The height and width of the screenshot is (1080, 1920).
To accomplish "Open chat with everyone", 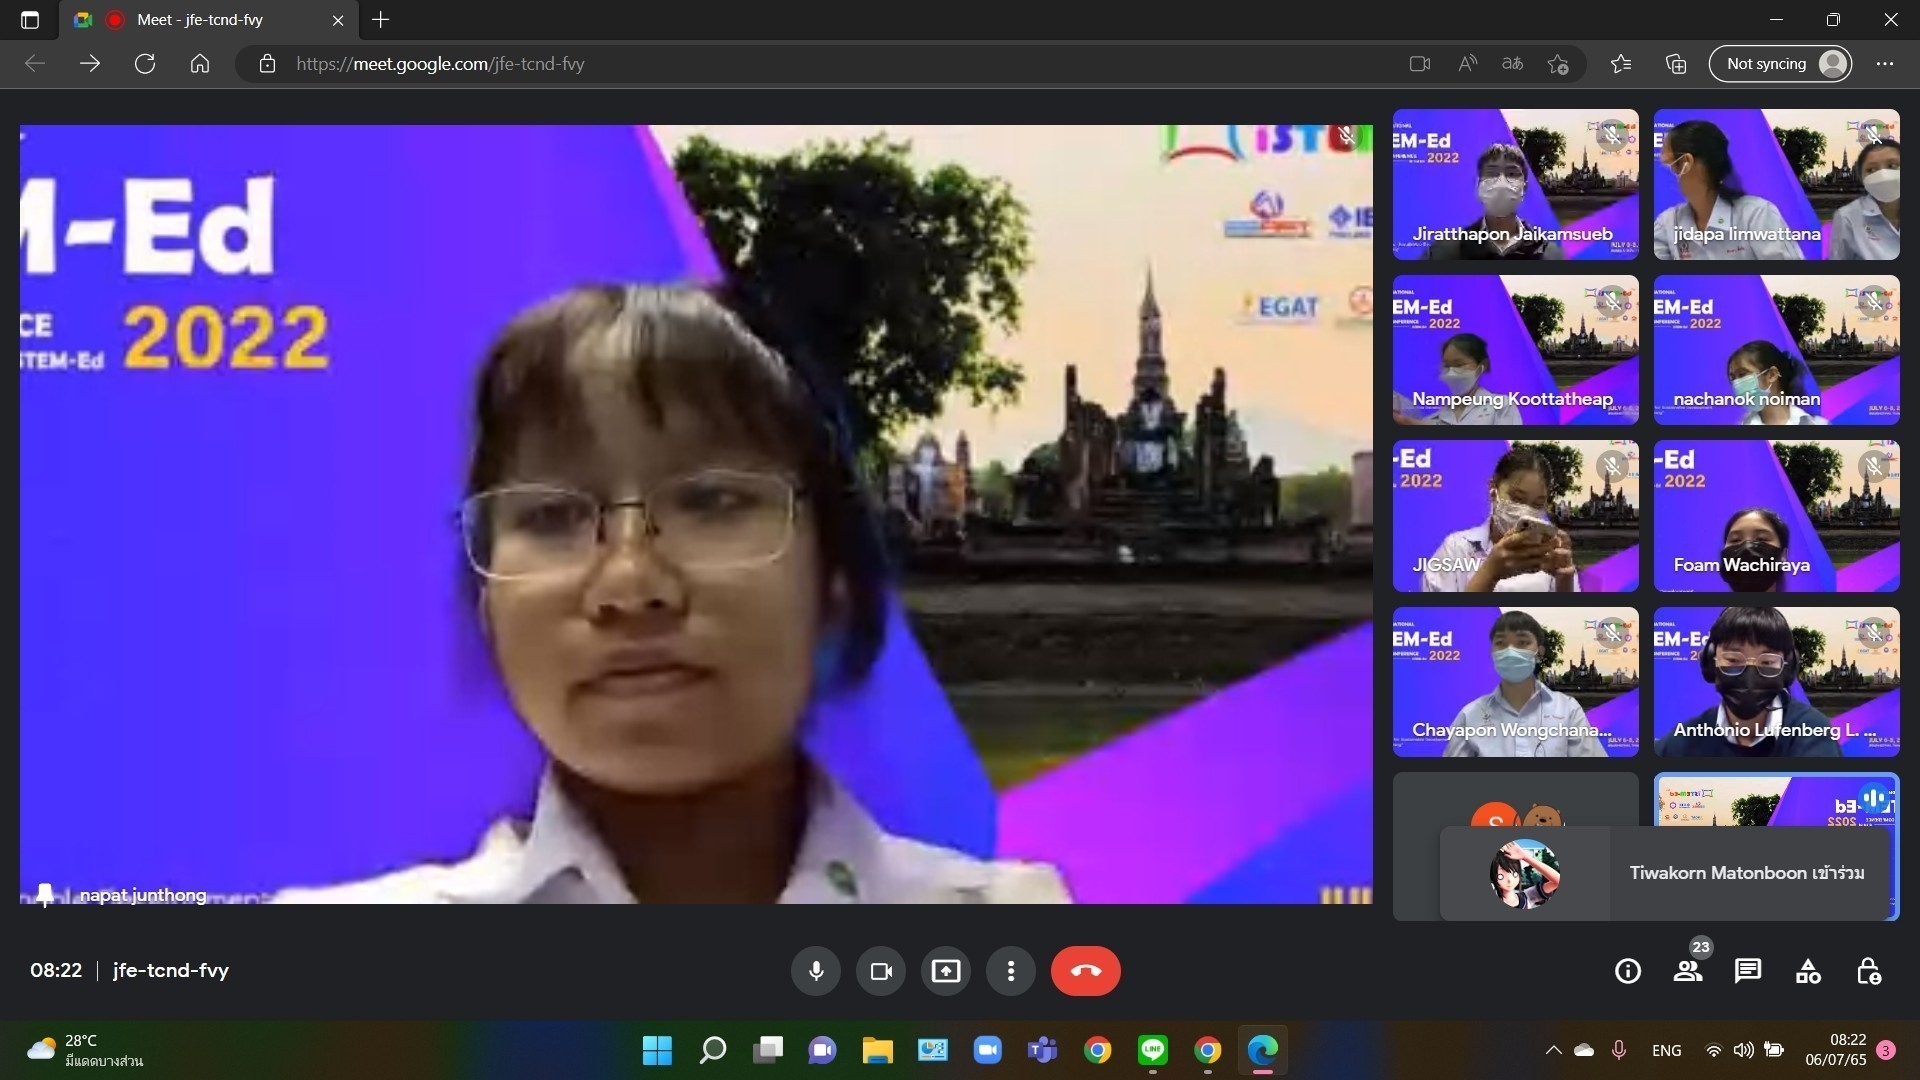I will [x=1748, y=971].
